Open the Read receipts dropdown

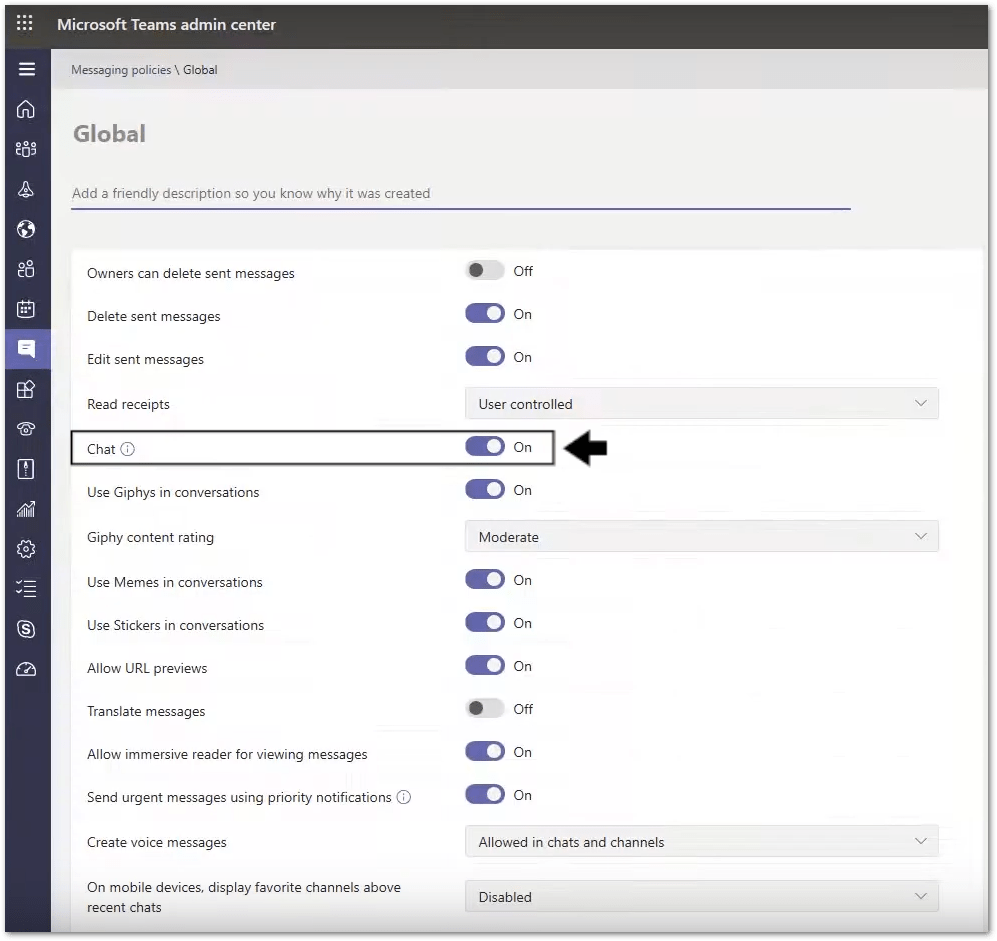tap(701, 404)
